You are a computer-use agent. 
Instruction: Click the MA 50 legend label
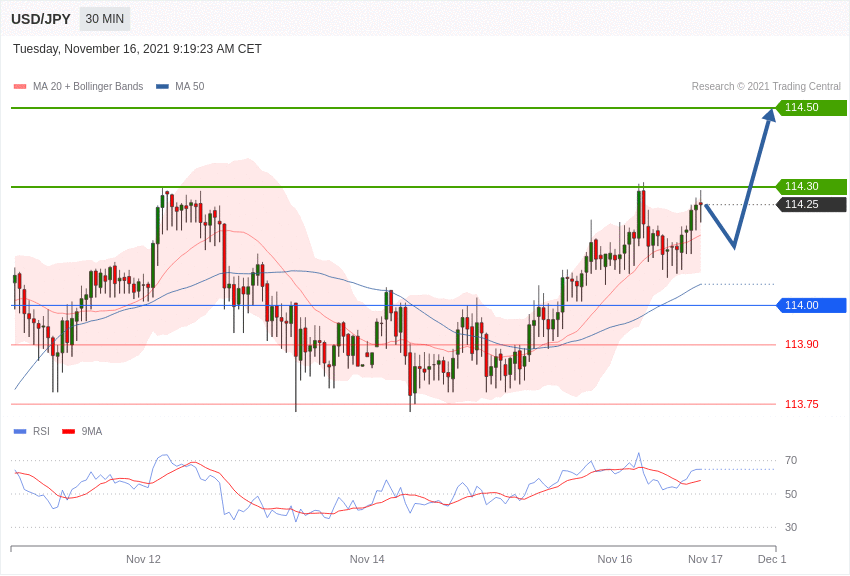(190, 87)
